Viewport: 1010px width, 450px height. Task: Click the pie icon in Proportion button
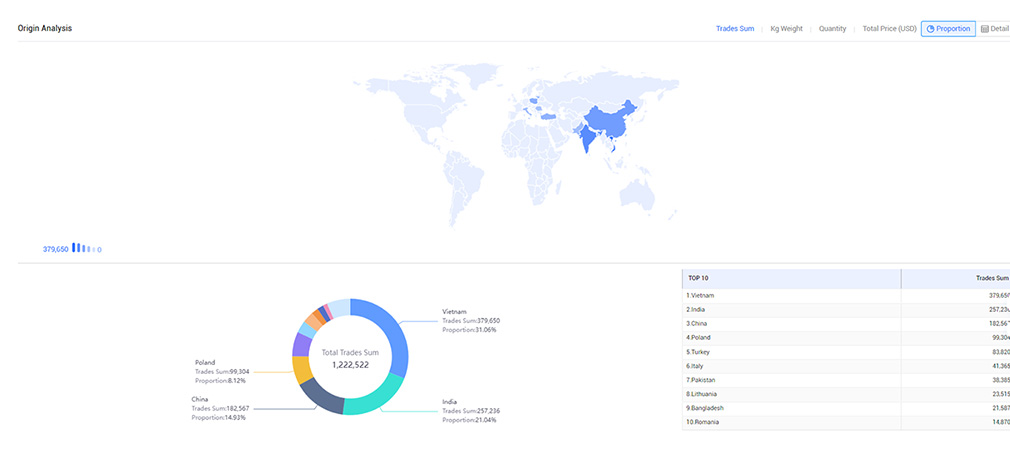pos(931,29)
